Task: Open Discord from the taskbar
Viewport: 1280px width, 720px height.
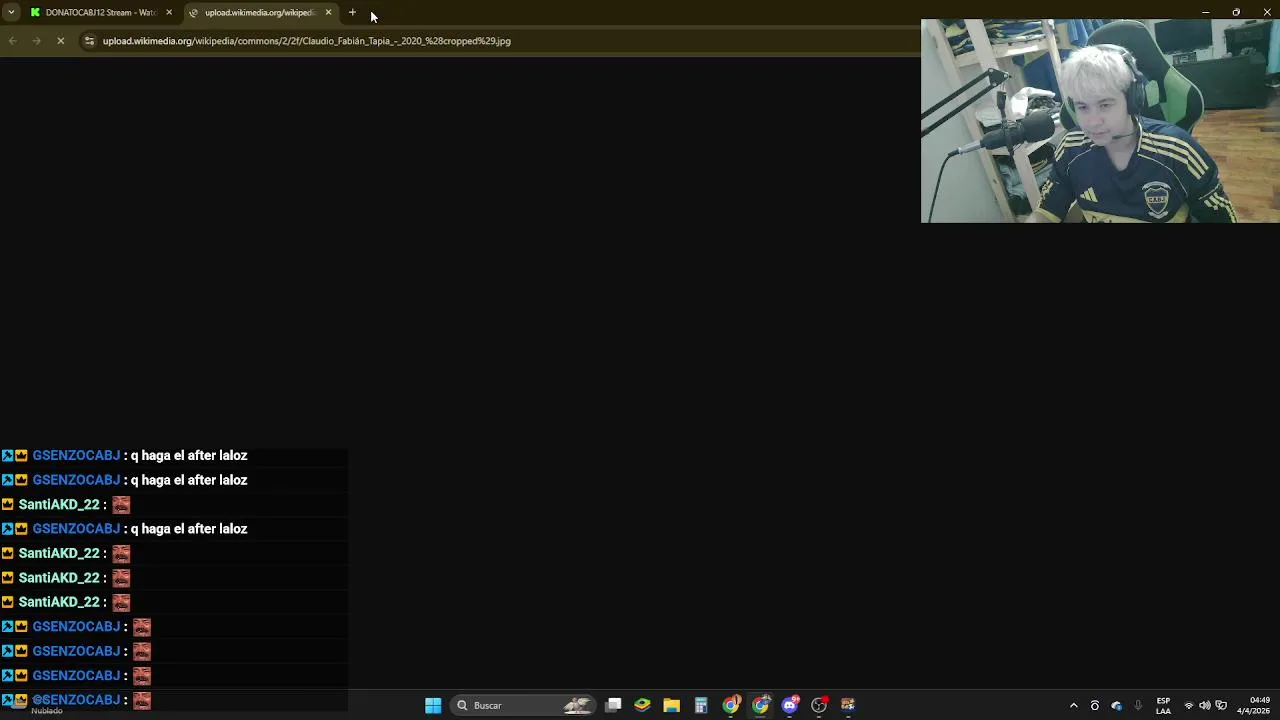Action: click(x=790, y=705)
